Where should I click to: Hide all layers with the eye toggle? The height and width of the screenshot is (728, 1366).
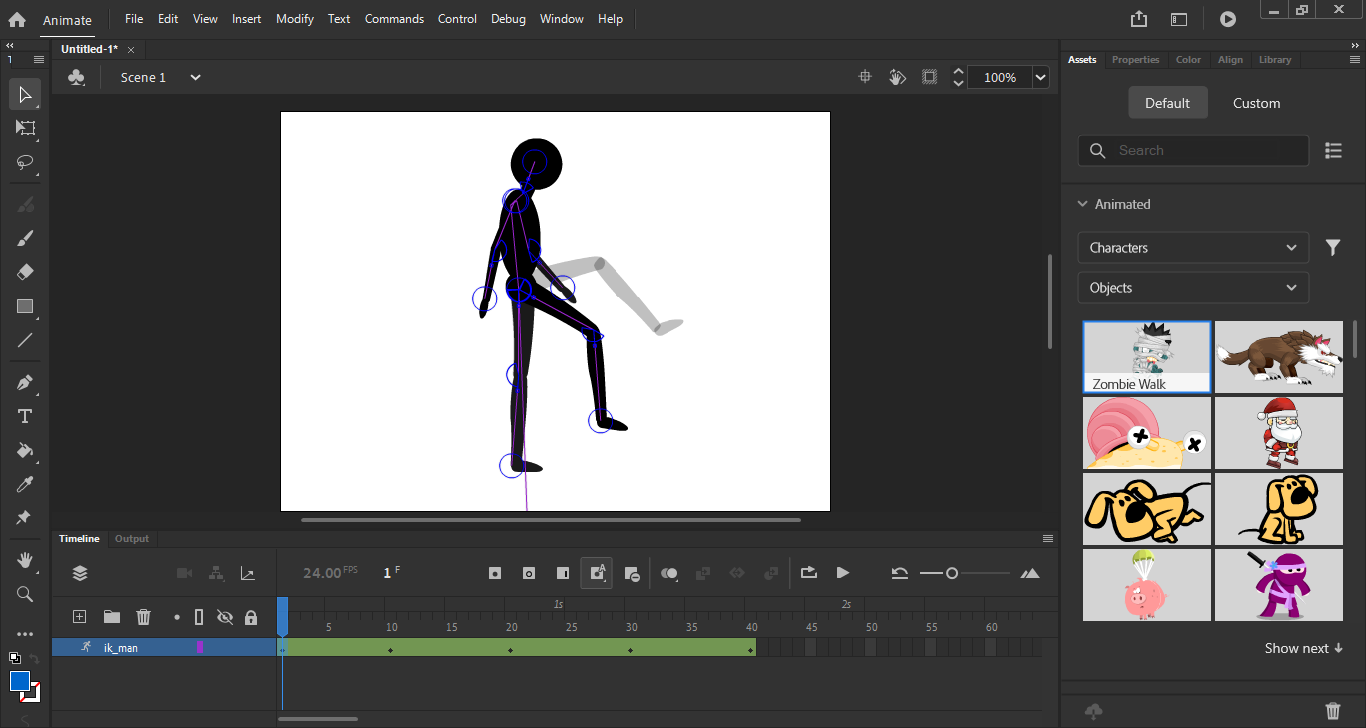[x=225, y=617]
